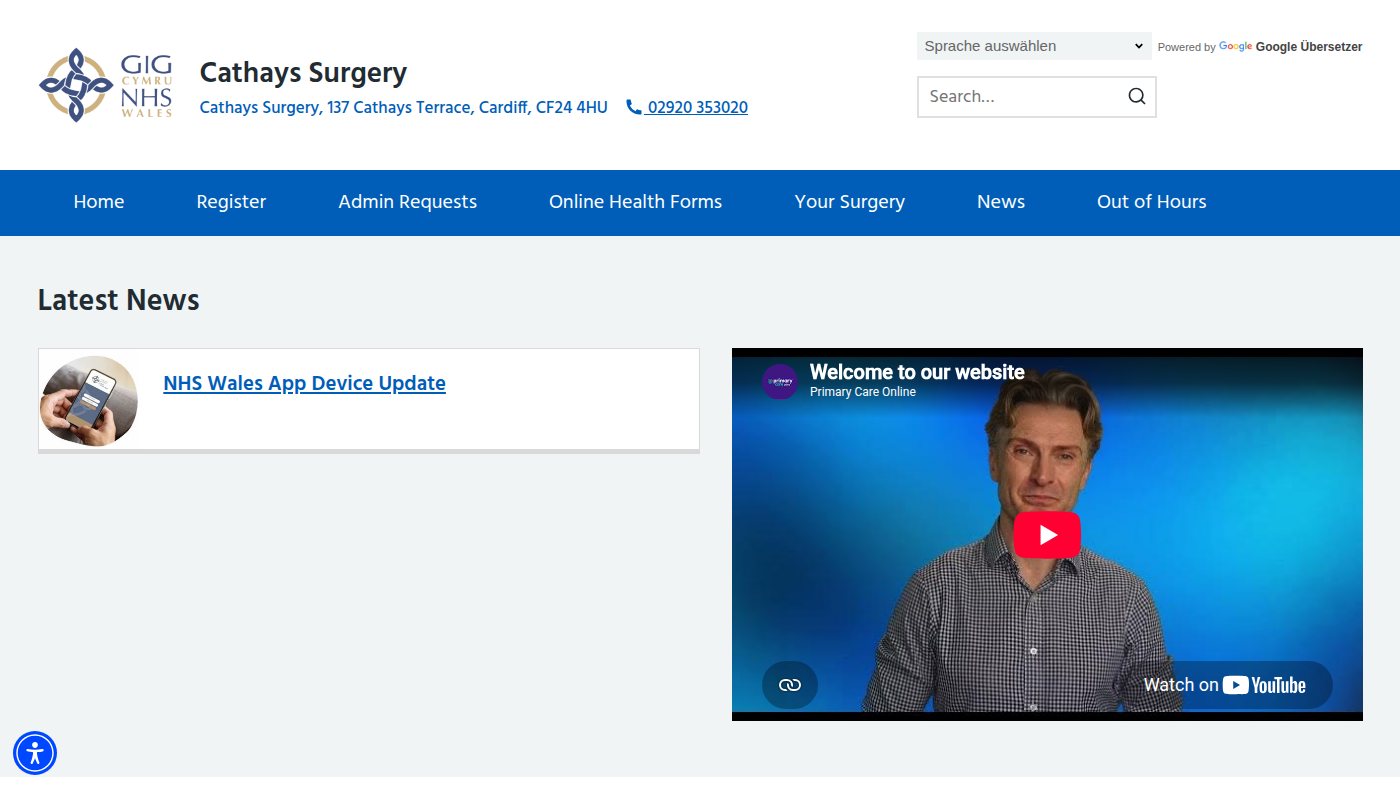Go to the Home menu item
The image size is (1400, 788).
pos(99,202)
